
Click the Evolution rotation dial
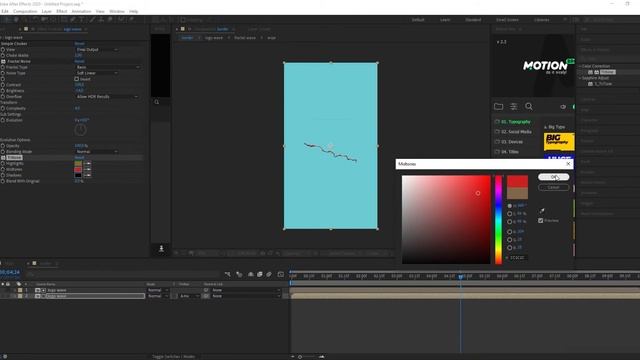[80, 130]
